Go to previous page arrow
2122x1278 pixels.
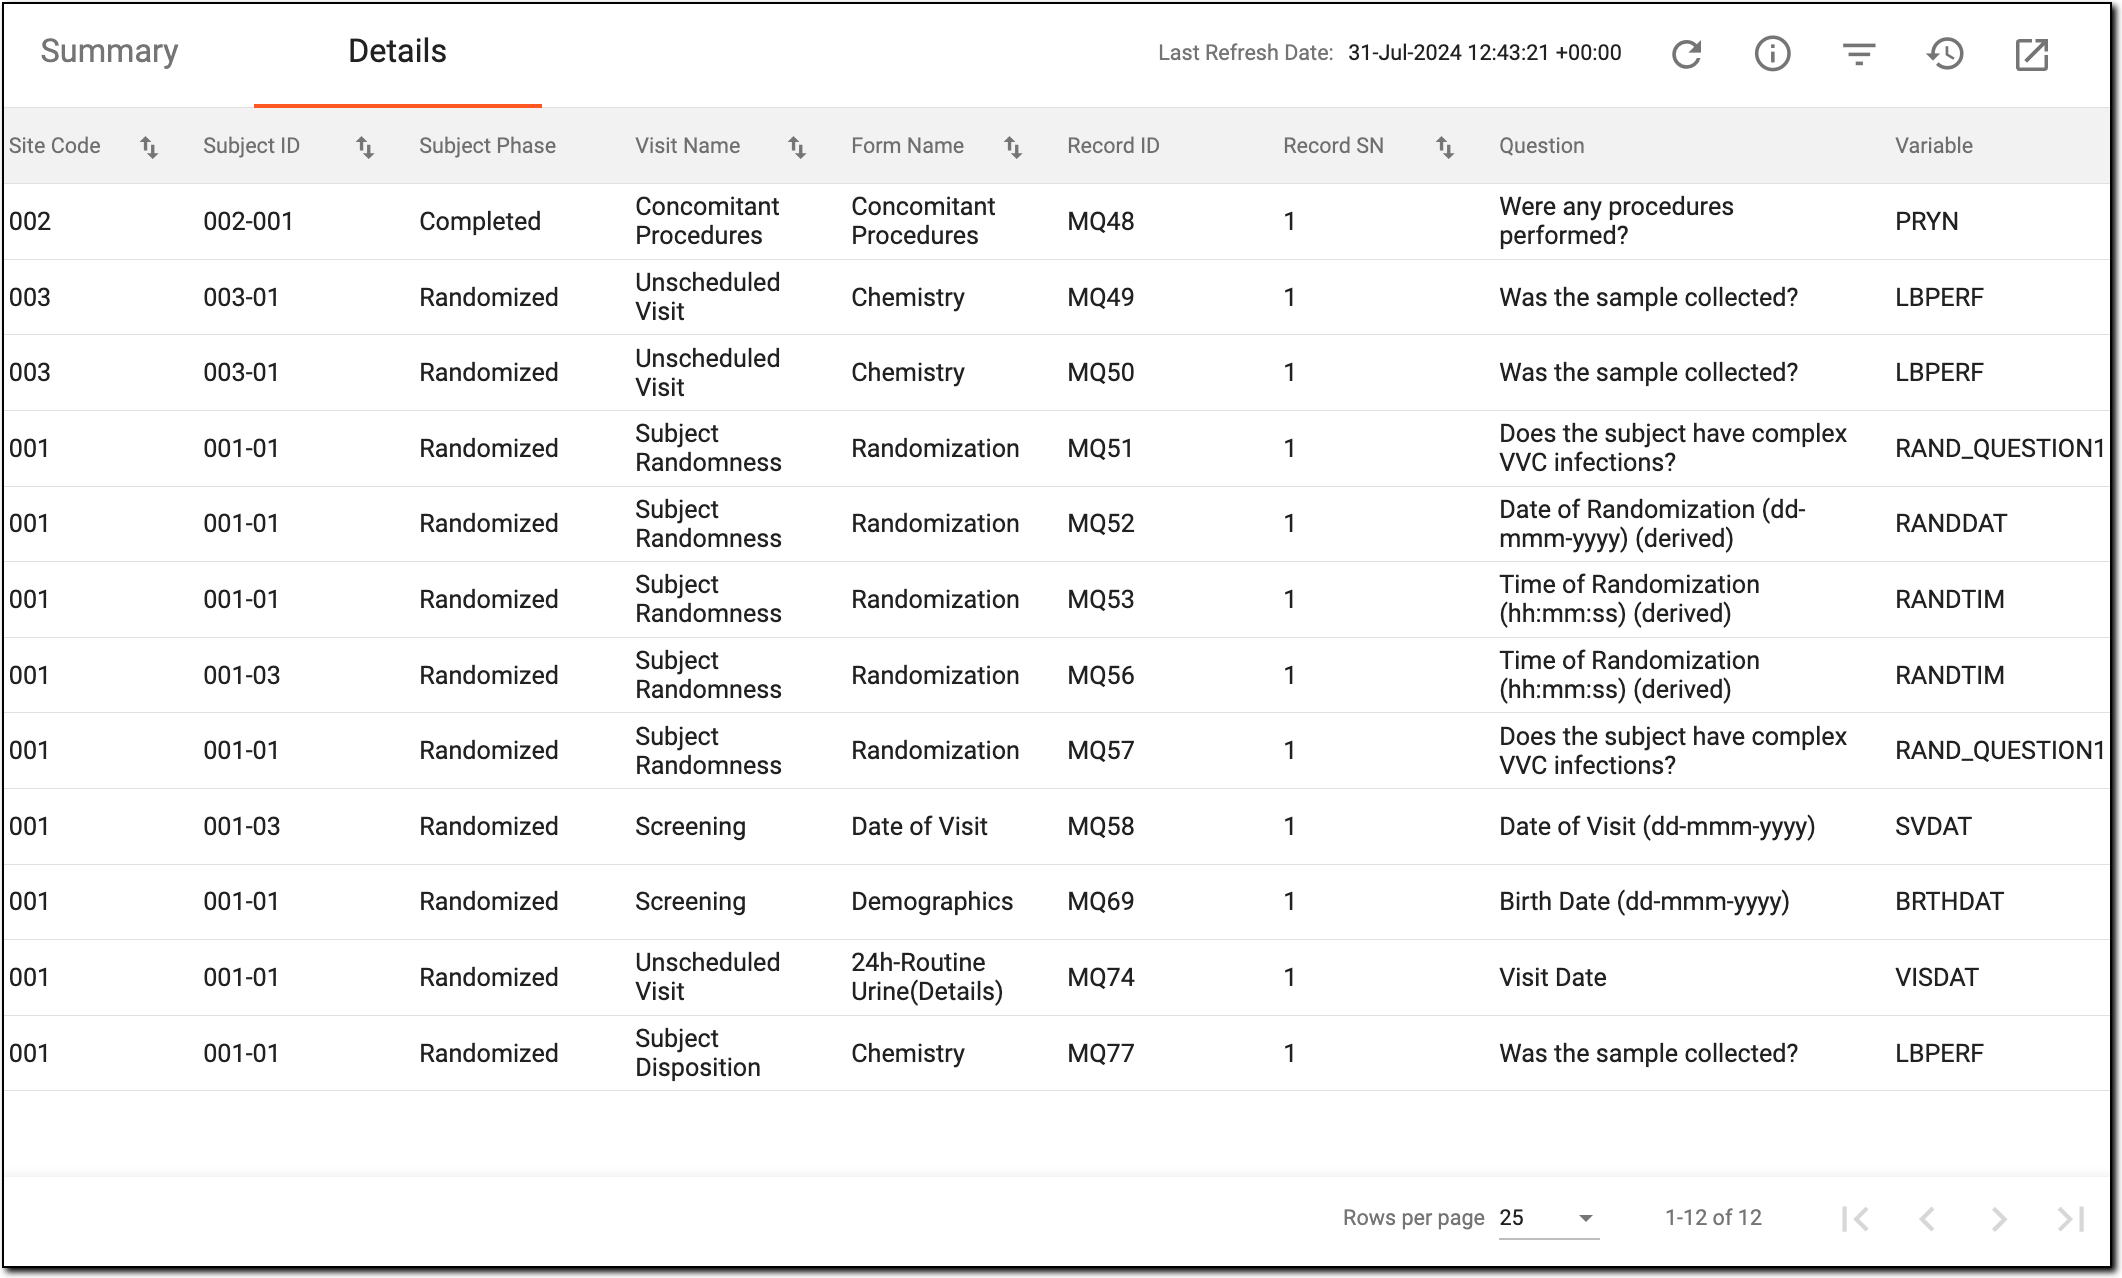click(1927, 1218)
